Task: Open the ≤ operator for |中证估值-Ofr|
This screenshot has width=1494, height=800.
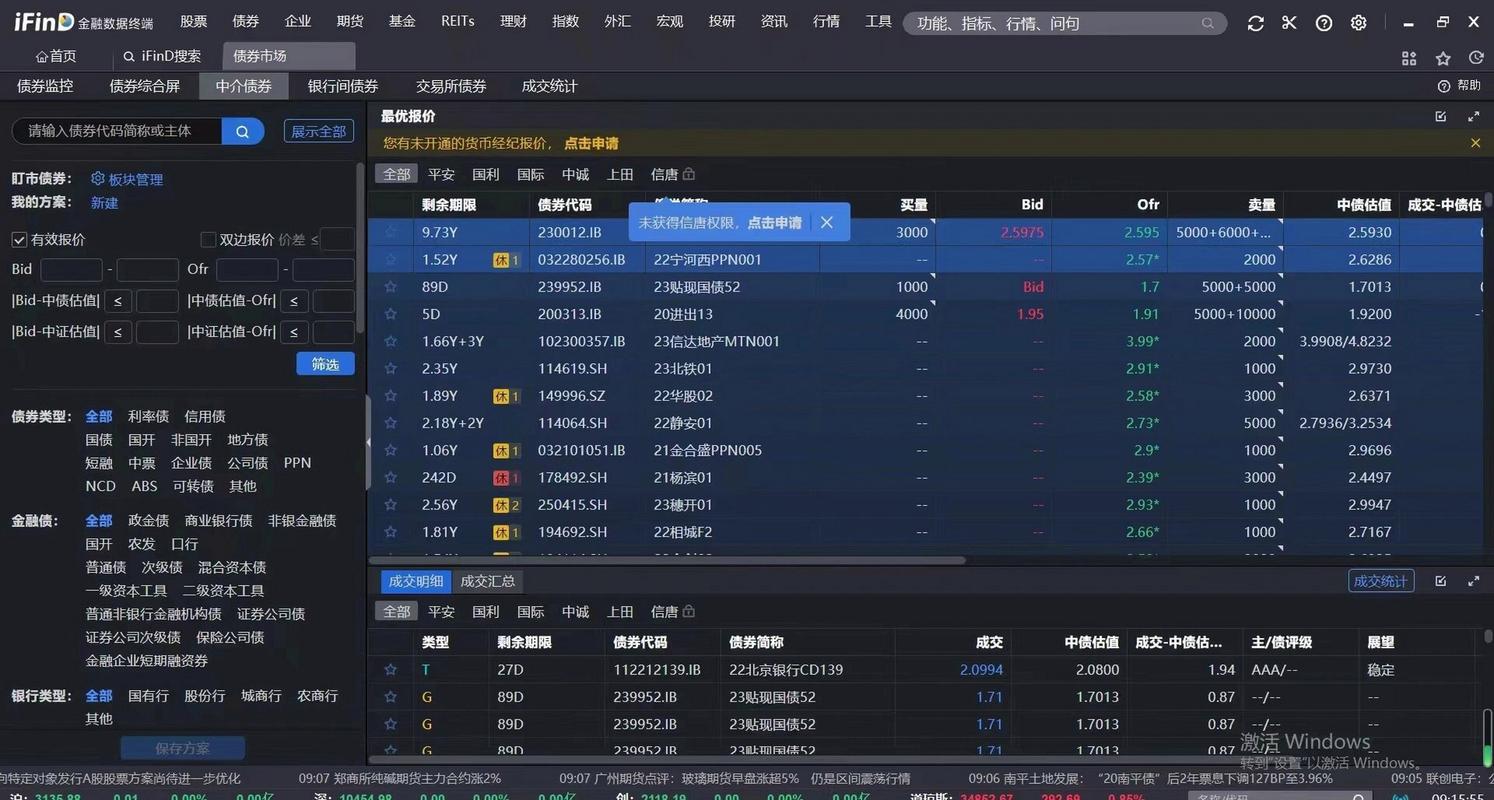Action: [x=294, y=332]
